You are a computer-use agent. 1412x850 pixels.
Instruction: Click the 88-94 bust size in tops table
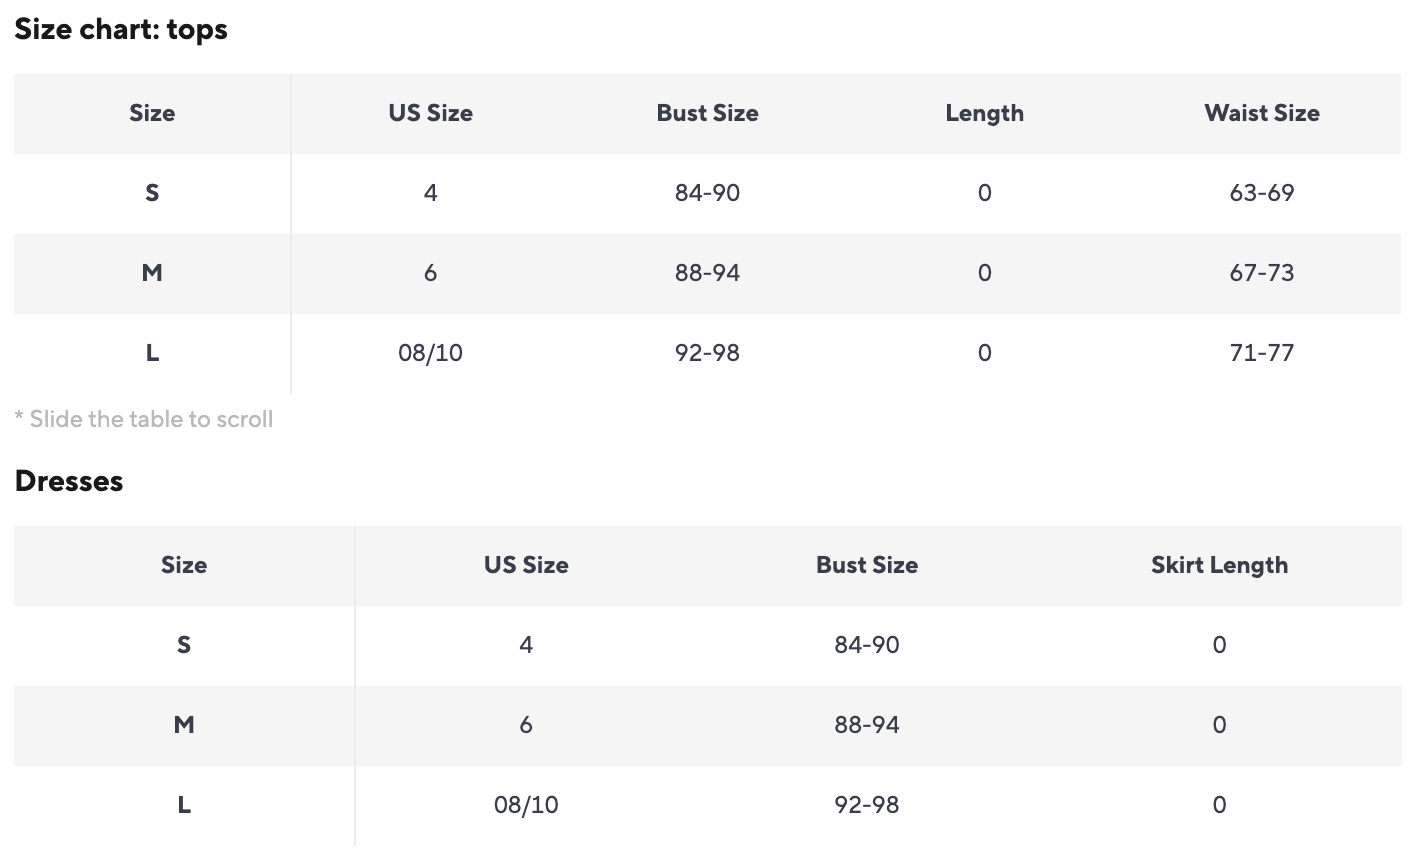coord(707,273)
